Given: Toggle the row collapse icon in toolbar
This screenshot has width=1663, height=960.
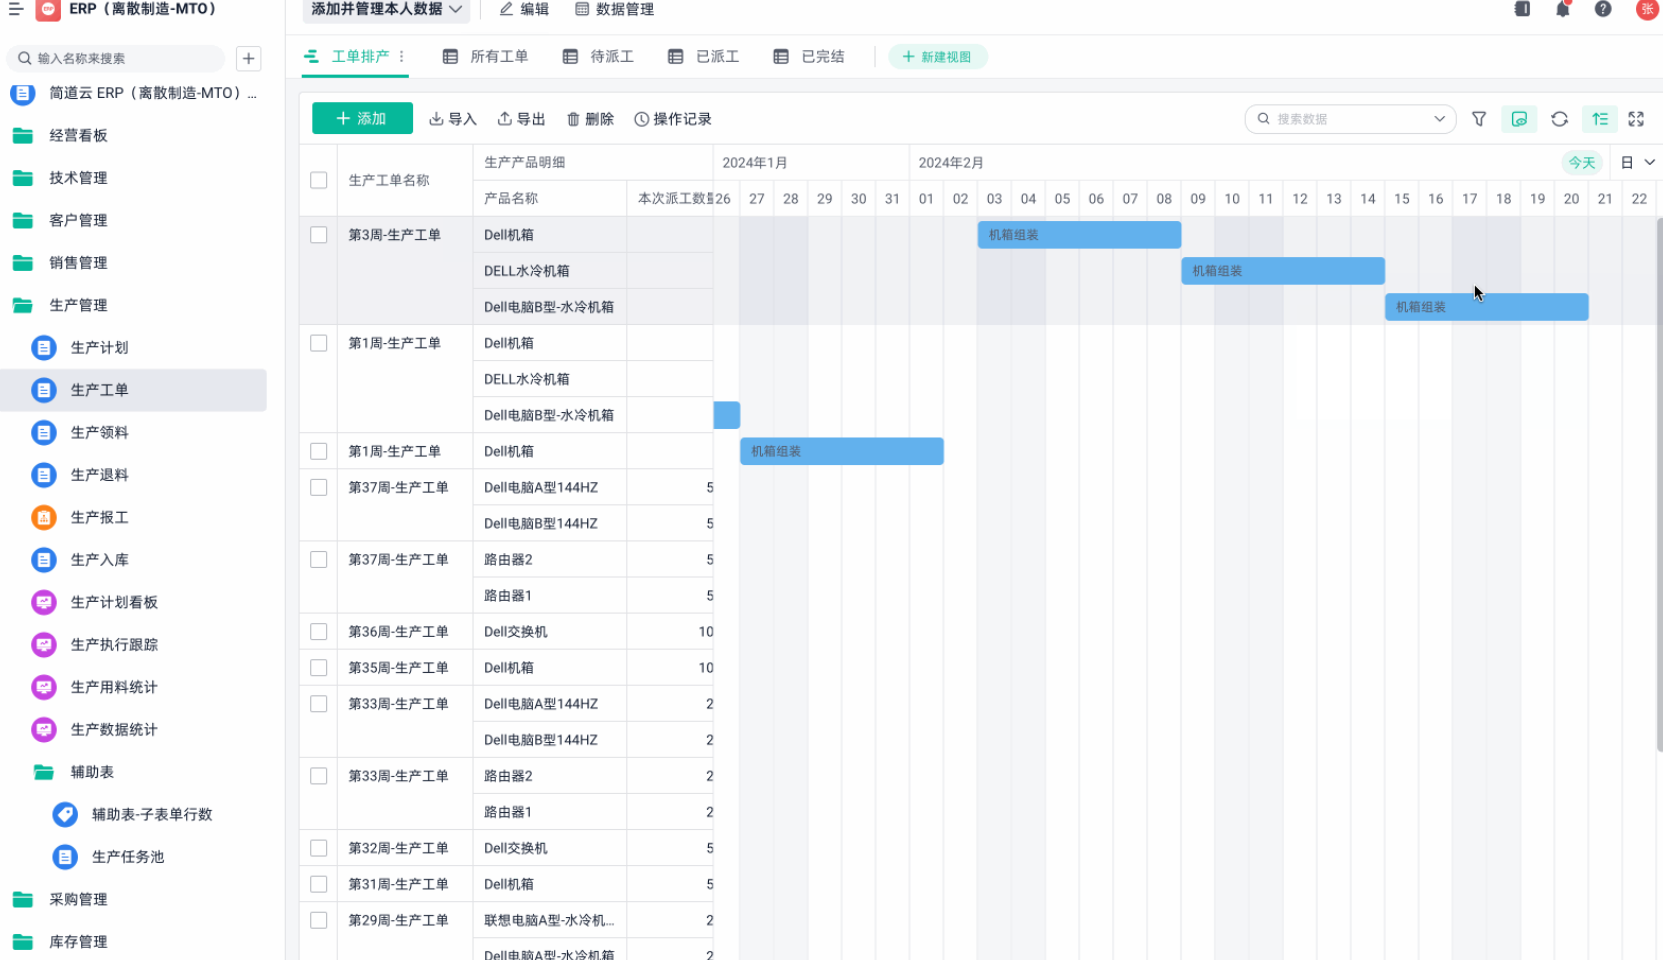Looking at the screenshot, I should tap(1600, 119).
